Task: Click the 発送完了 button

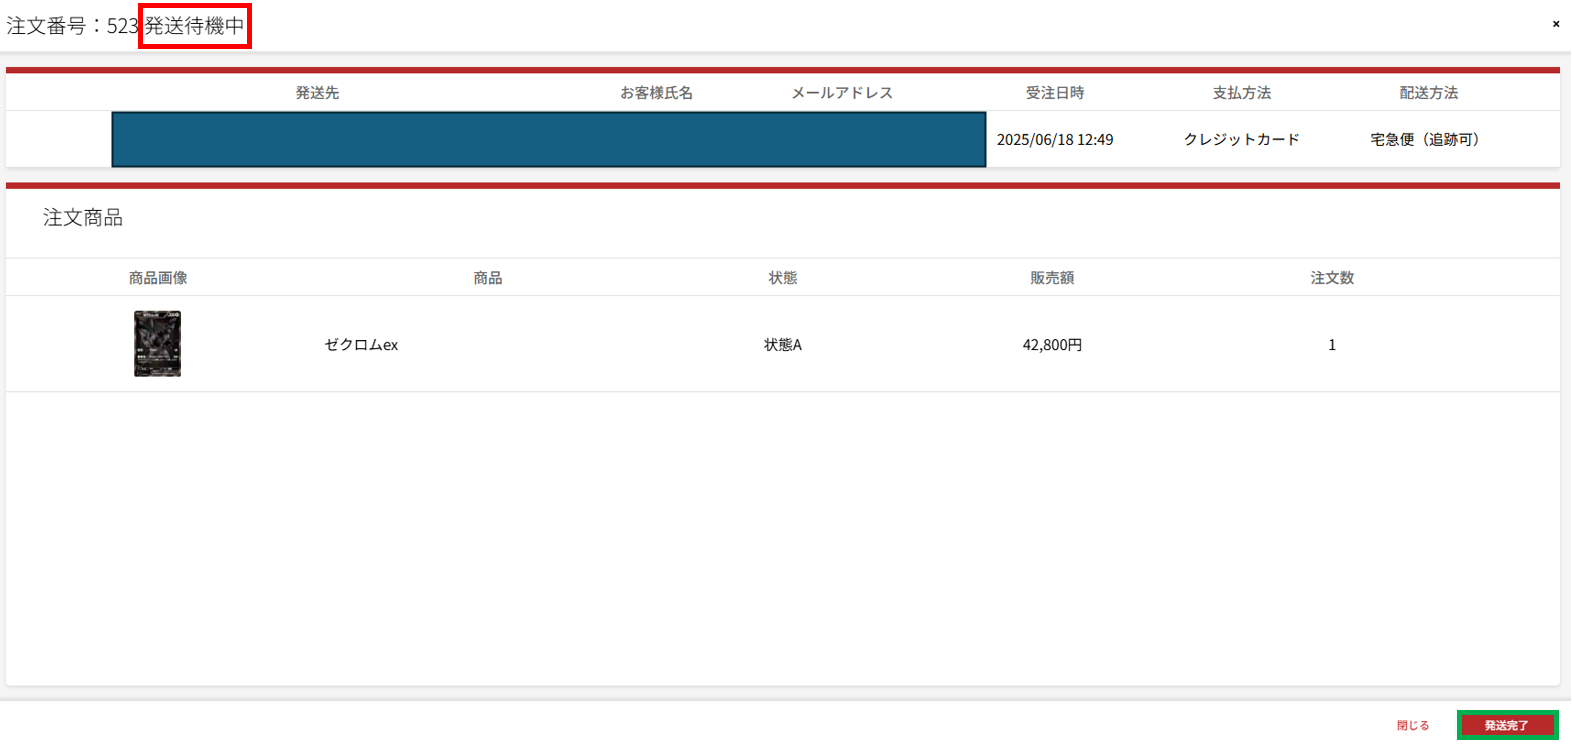Action: [x=1506, y=725]
